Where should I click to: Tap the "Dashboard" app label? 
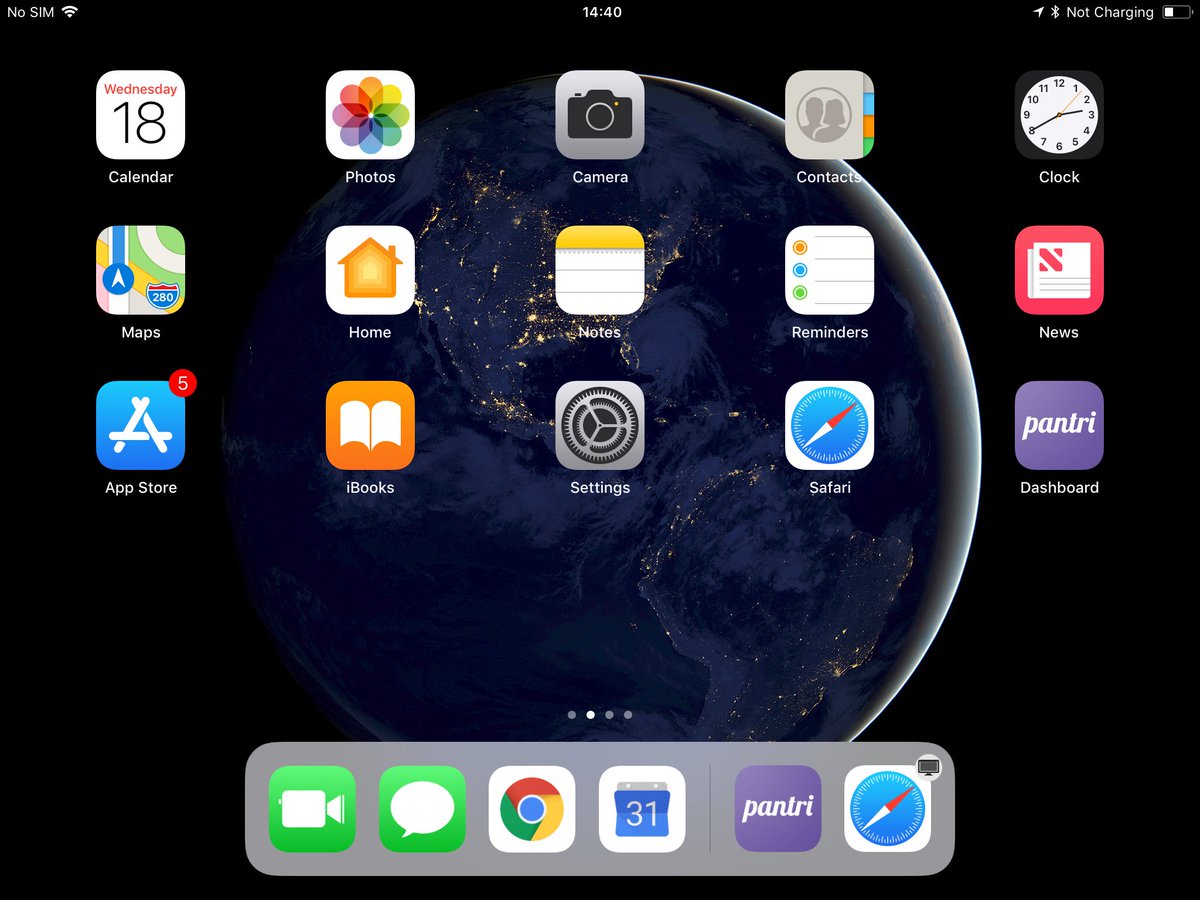[x=1059, y=488]
